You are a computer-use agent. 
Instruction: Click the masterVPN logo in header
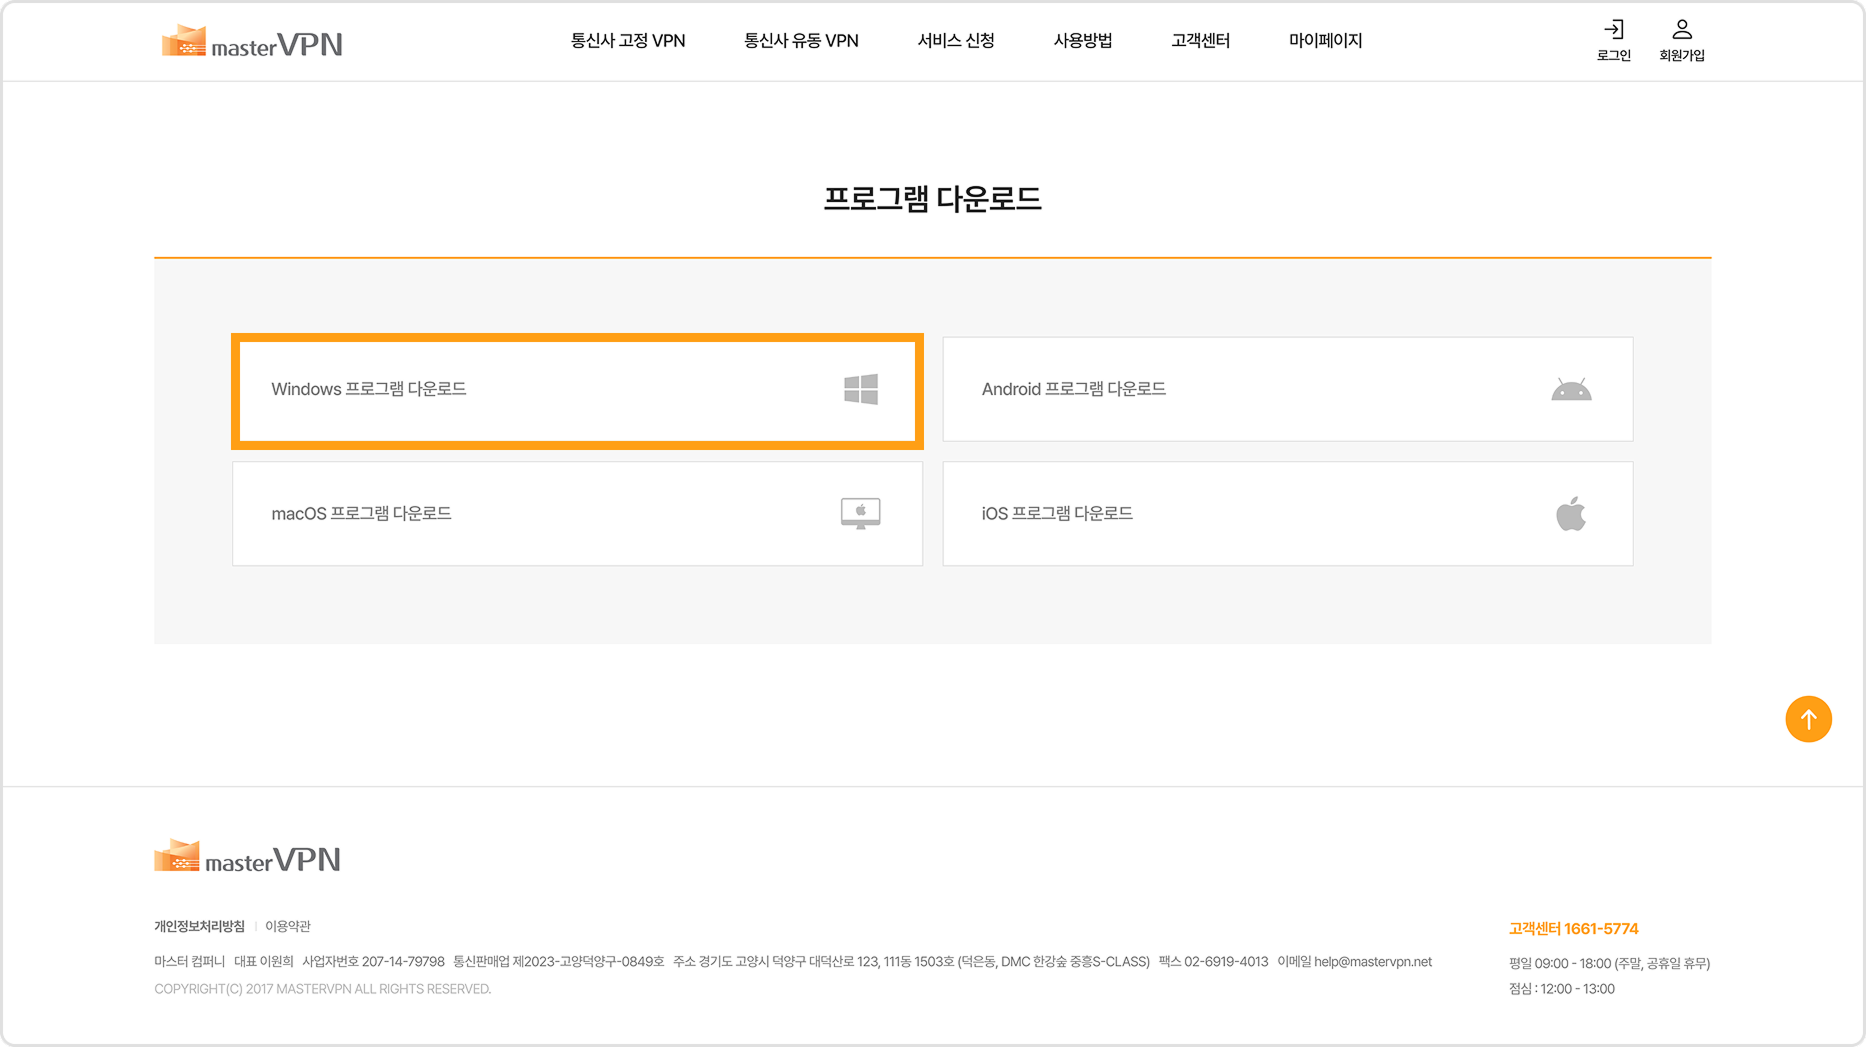click(x=252, y=42)
